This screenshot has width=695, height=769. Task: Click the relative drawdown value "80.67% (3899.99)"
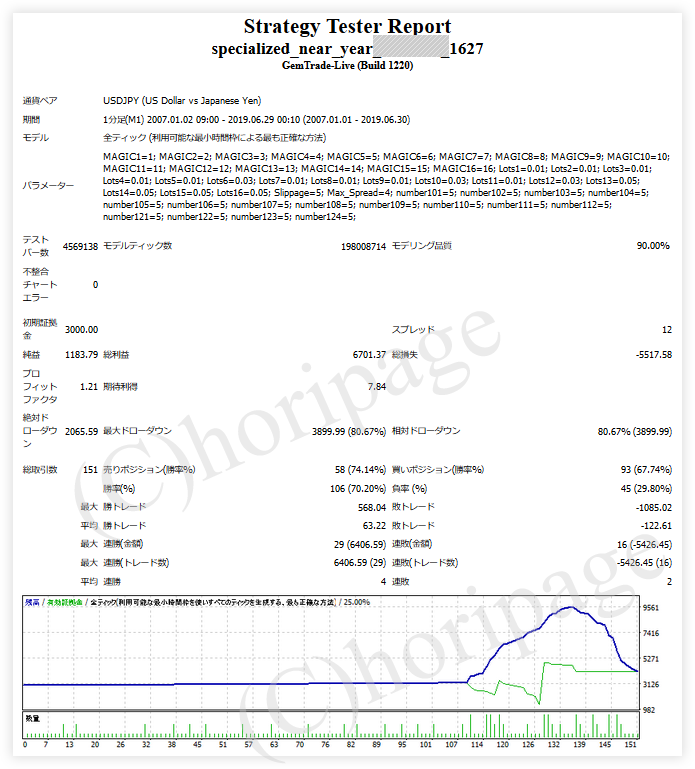click(x=635, y=432)
